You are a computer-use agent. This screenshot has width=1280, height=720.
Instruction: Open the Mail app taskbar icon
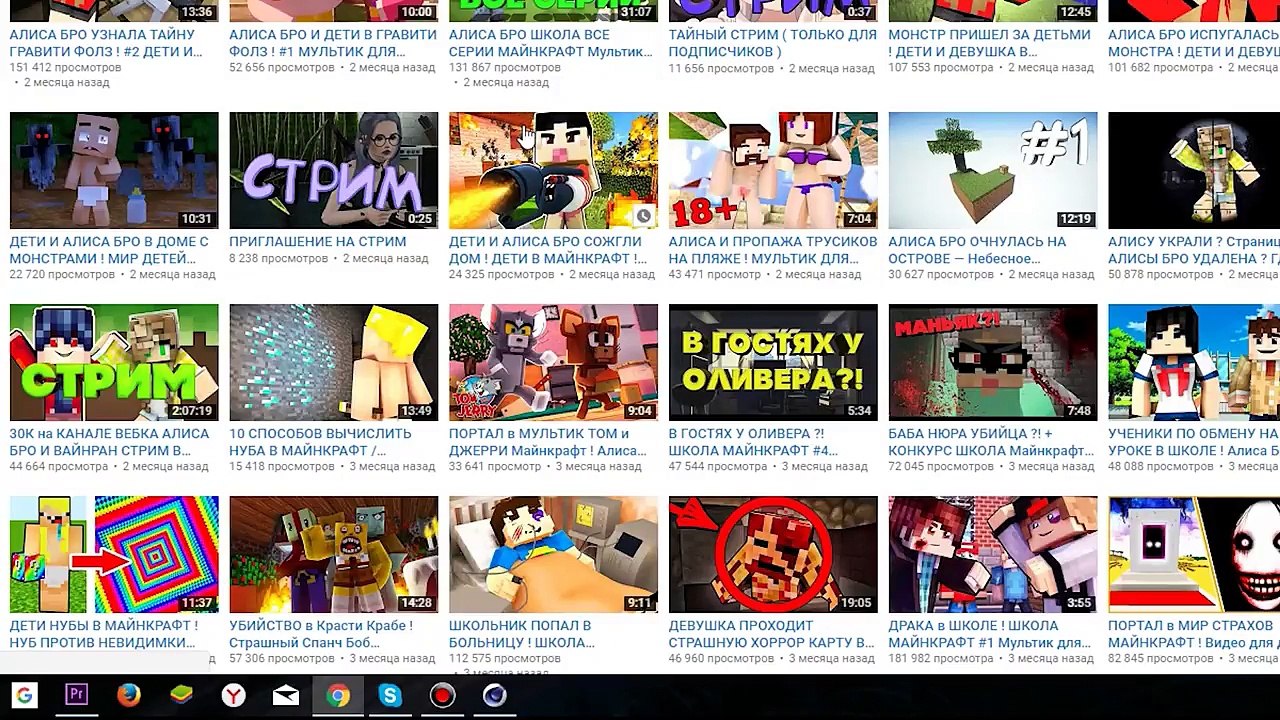pyautogui.click(x=286, y=696)
